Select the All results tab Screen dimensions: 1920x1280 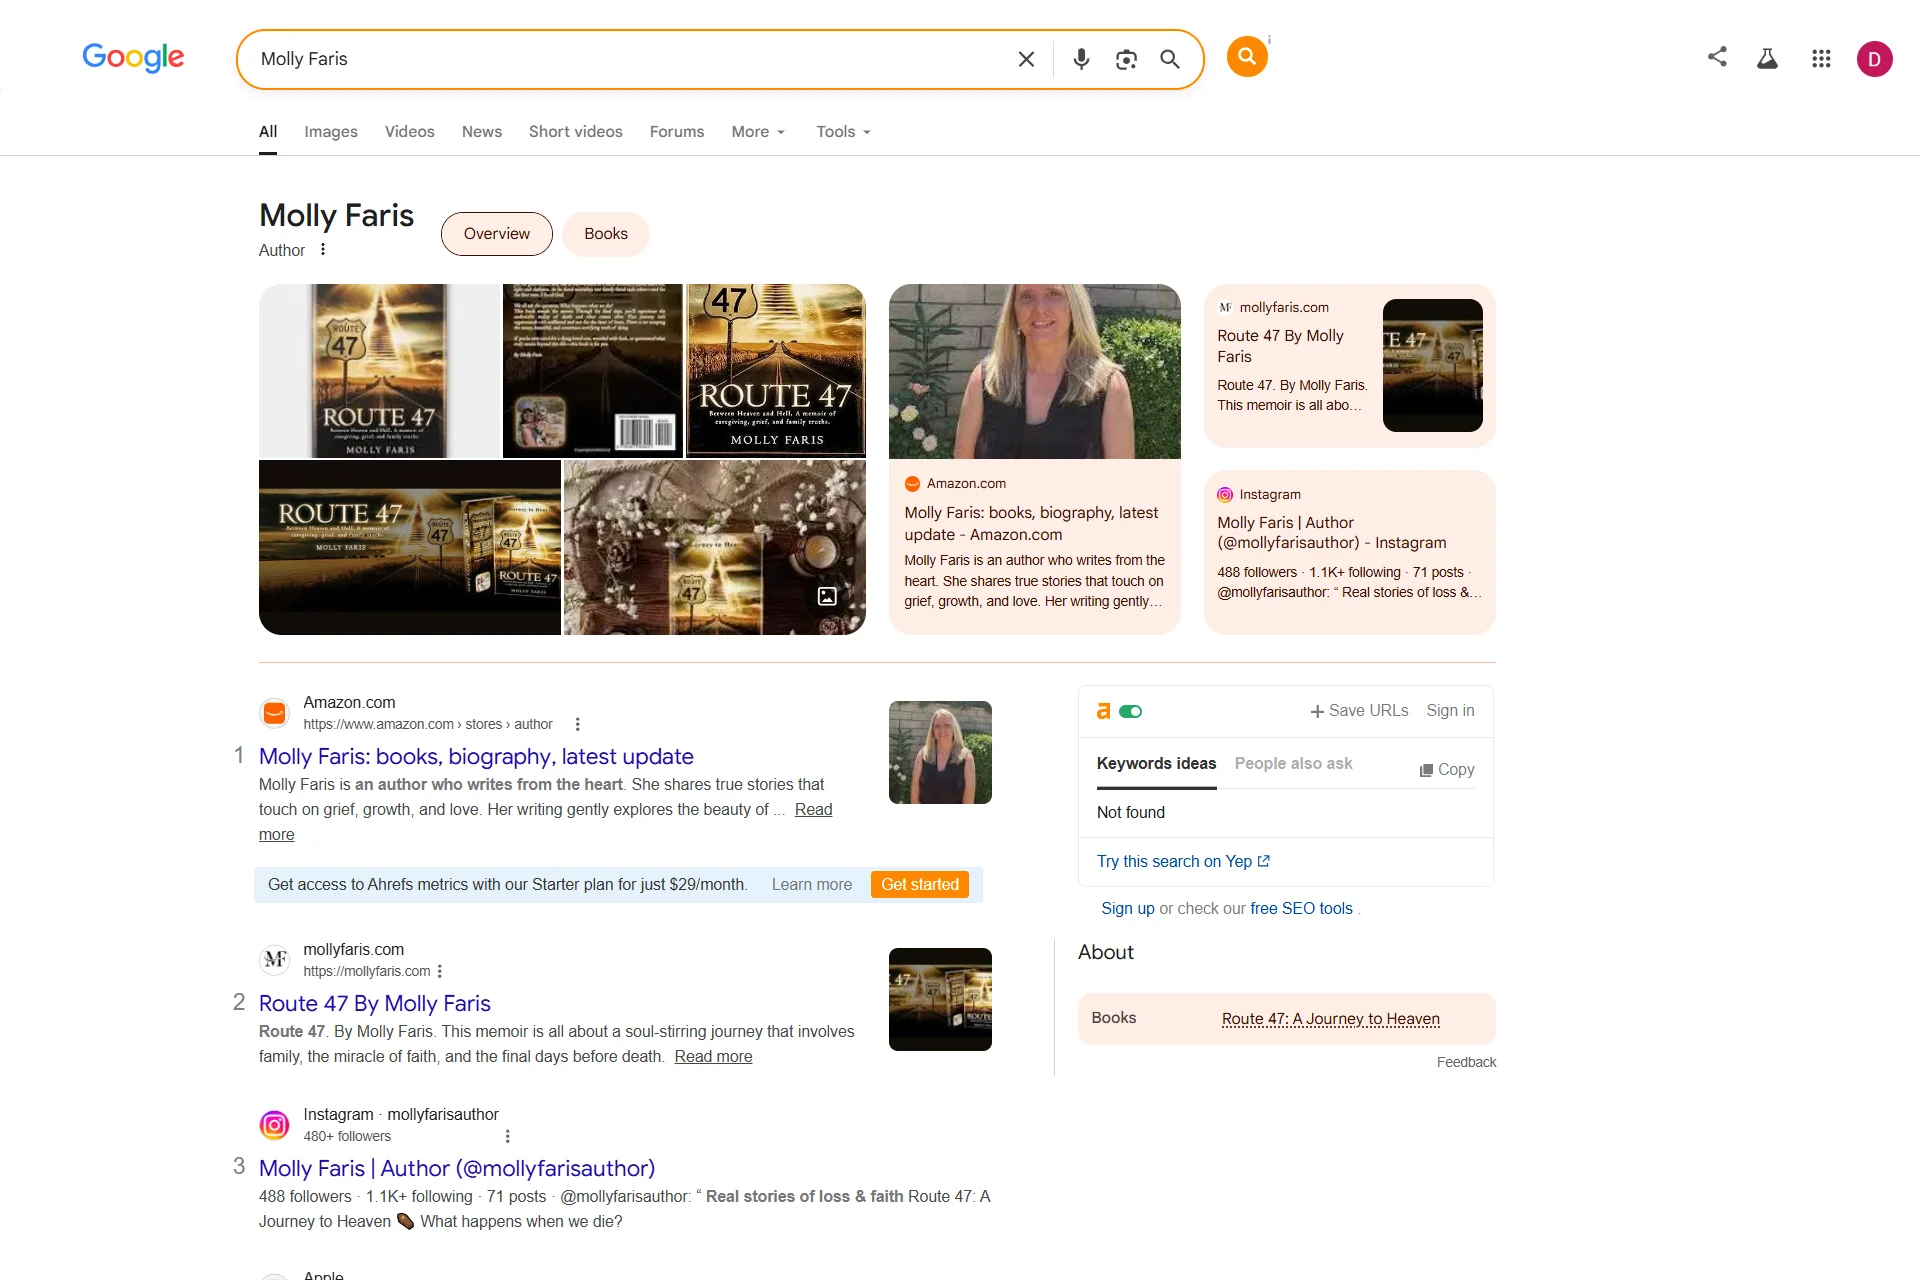tap(268, 132)
